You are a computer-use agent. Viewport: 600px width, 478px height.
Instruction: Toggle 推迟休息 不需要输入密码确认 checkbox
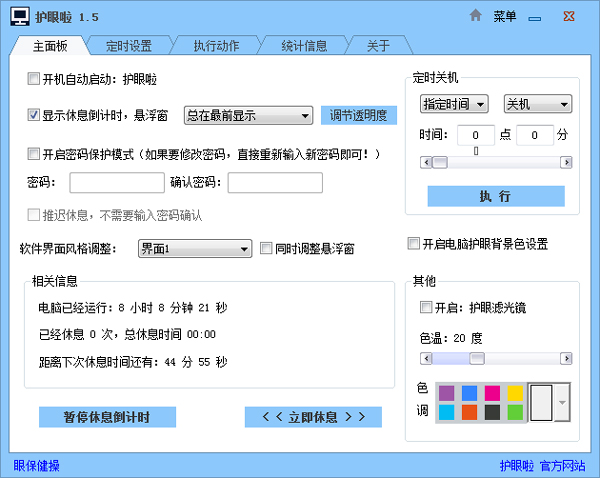(x=33, y=215)
